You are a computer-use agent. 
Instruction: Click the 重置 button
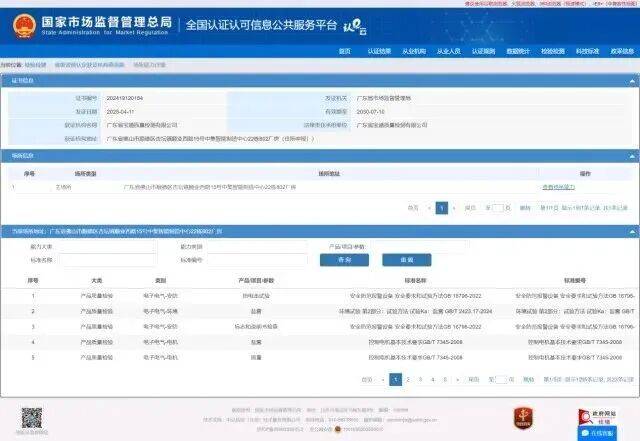tap(407, 260)
